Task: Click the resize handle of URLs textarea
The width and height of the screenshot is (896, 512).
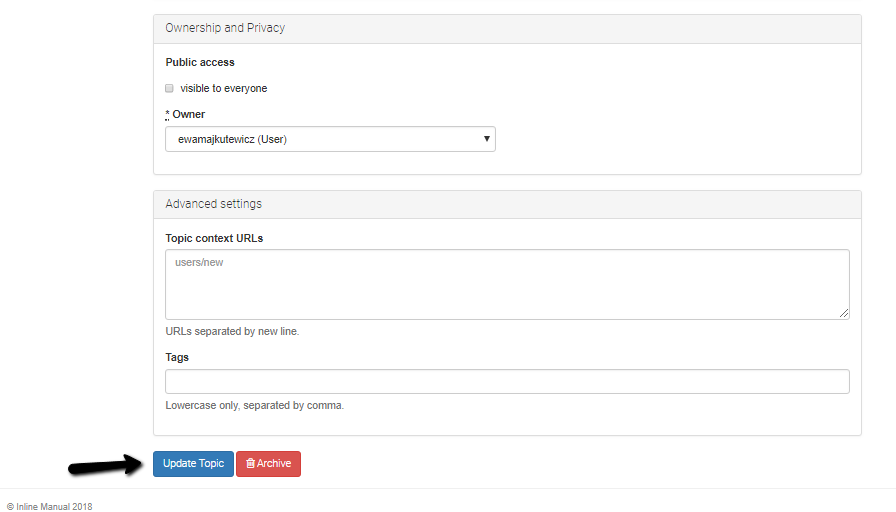Action: pyautogui.click(x=843, y=313)
